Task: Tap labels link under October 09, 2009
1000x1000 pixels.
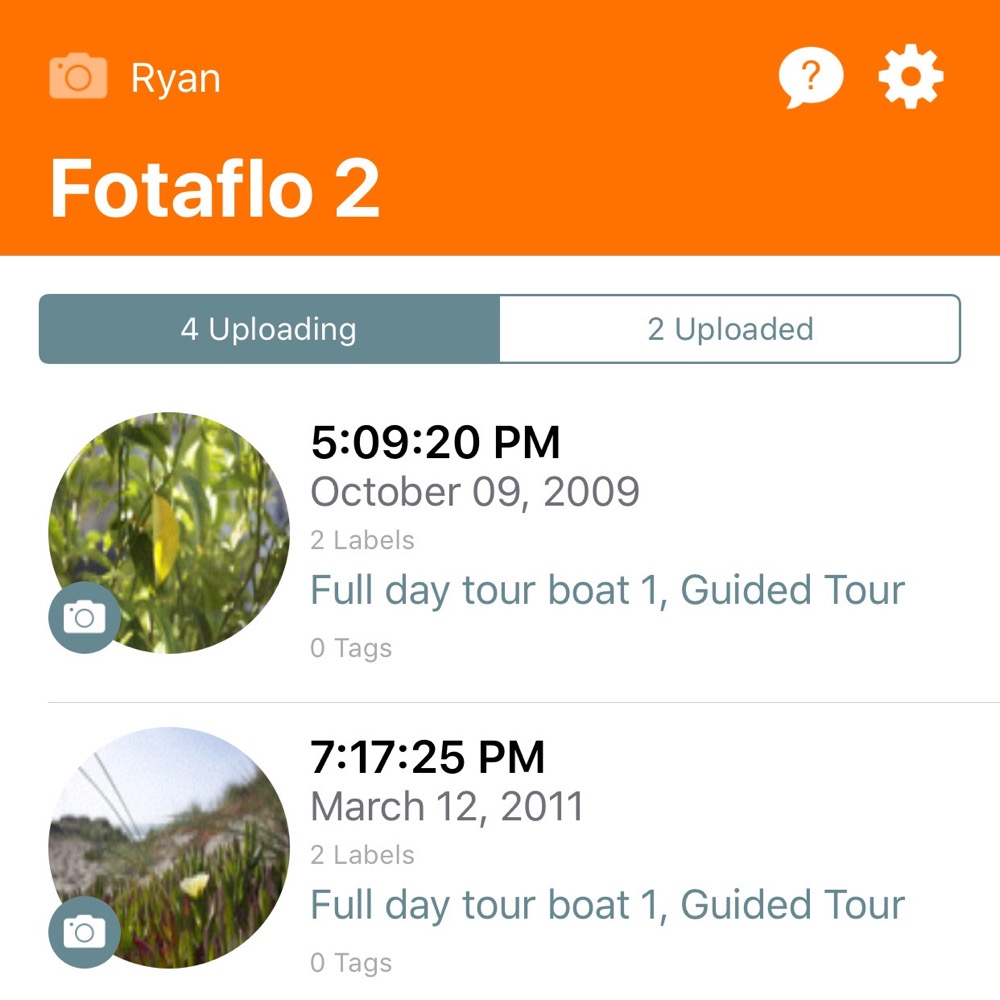Action: (607, 591)
